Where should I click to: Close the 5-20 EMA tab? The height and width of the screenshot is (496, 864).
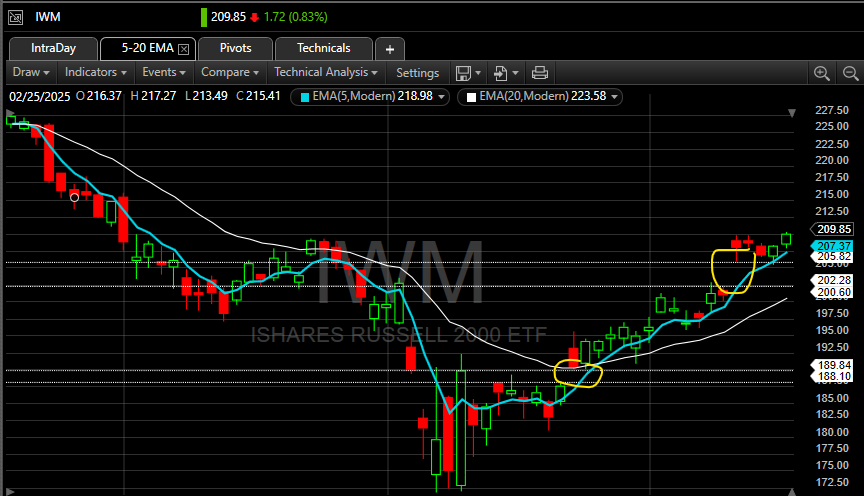point(183,48)
